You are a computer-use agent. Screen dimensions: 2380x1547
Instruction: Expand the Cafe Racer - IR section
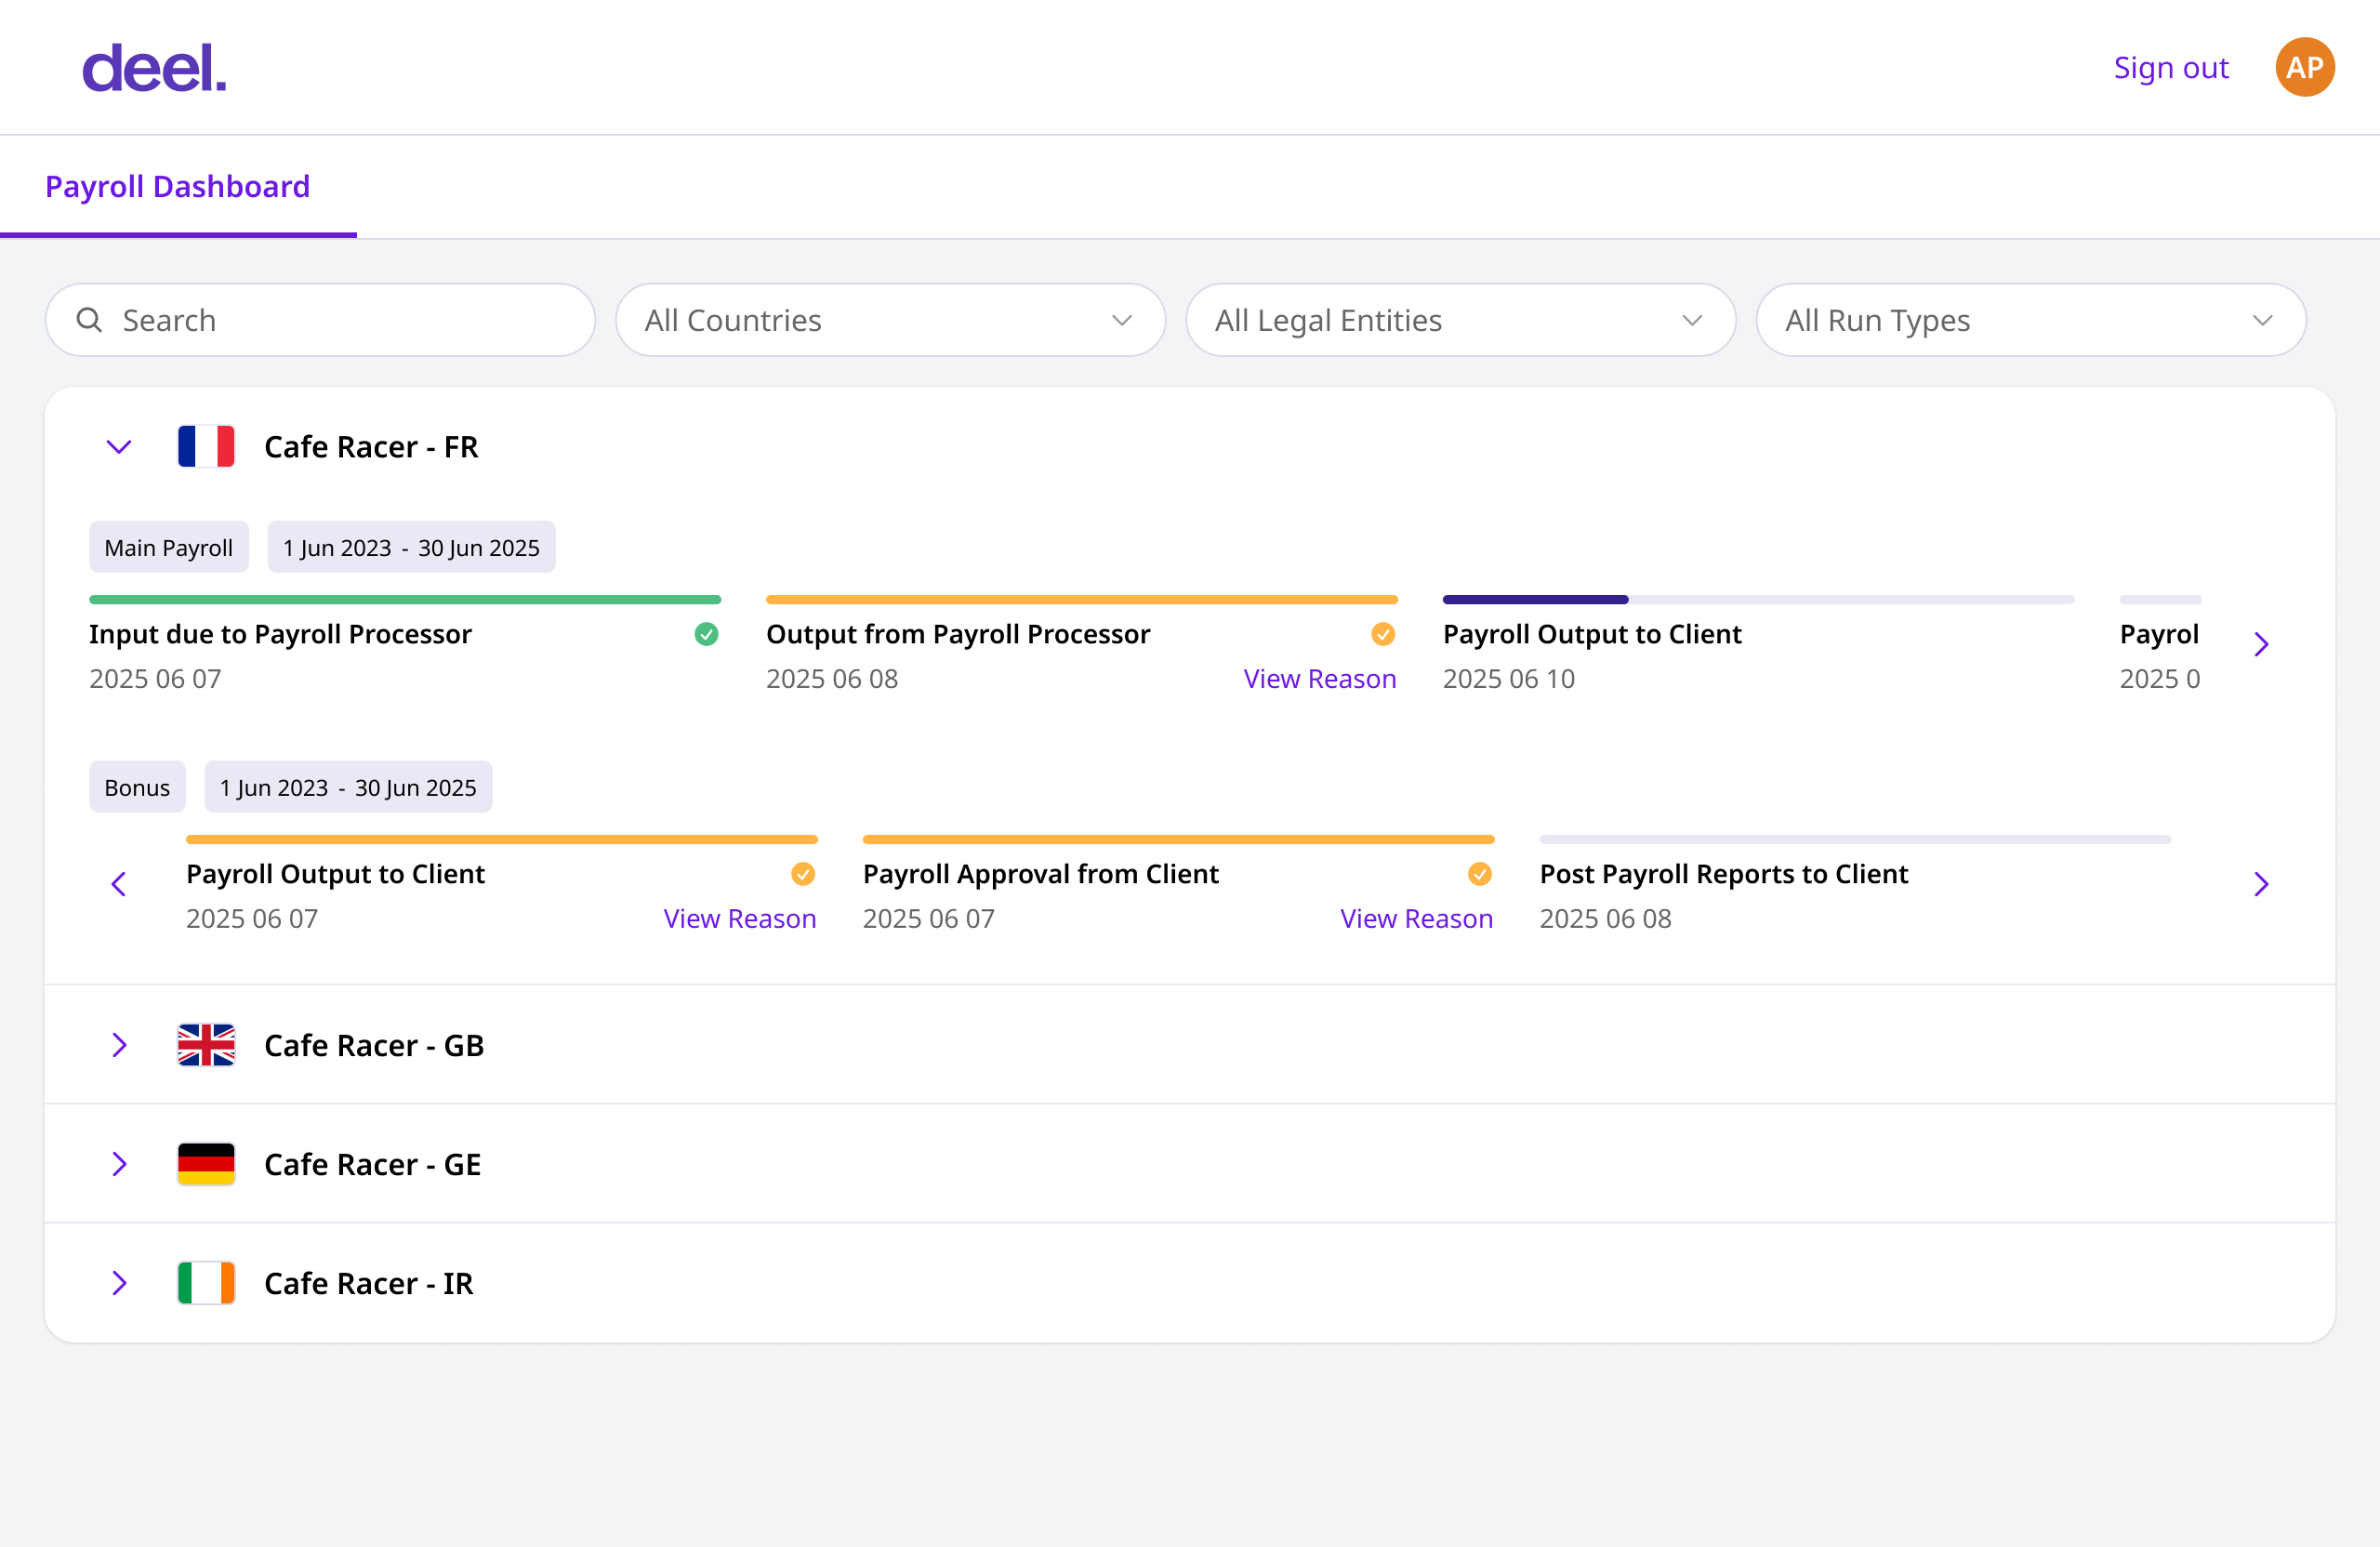pyautogui.click(x=119, y=1283)
